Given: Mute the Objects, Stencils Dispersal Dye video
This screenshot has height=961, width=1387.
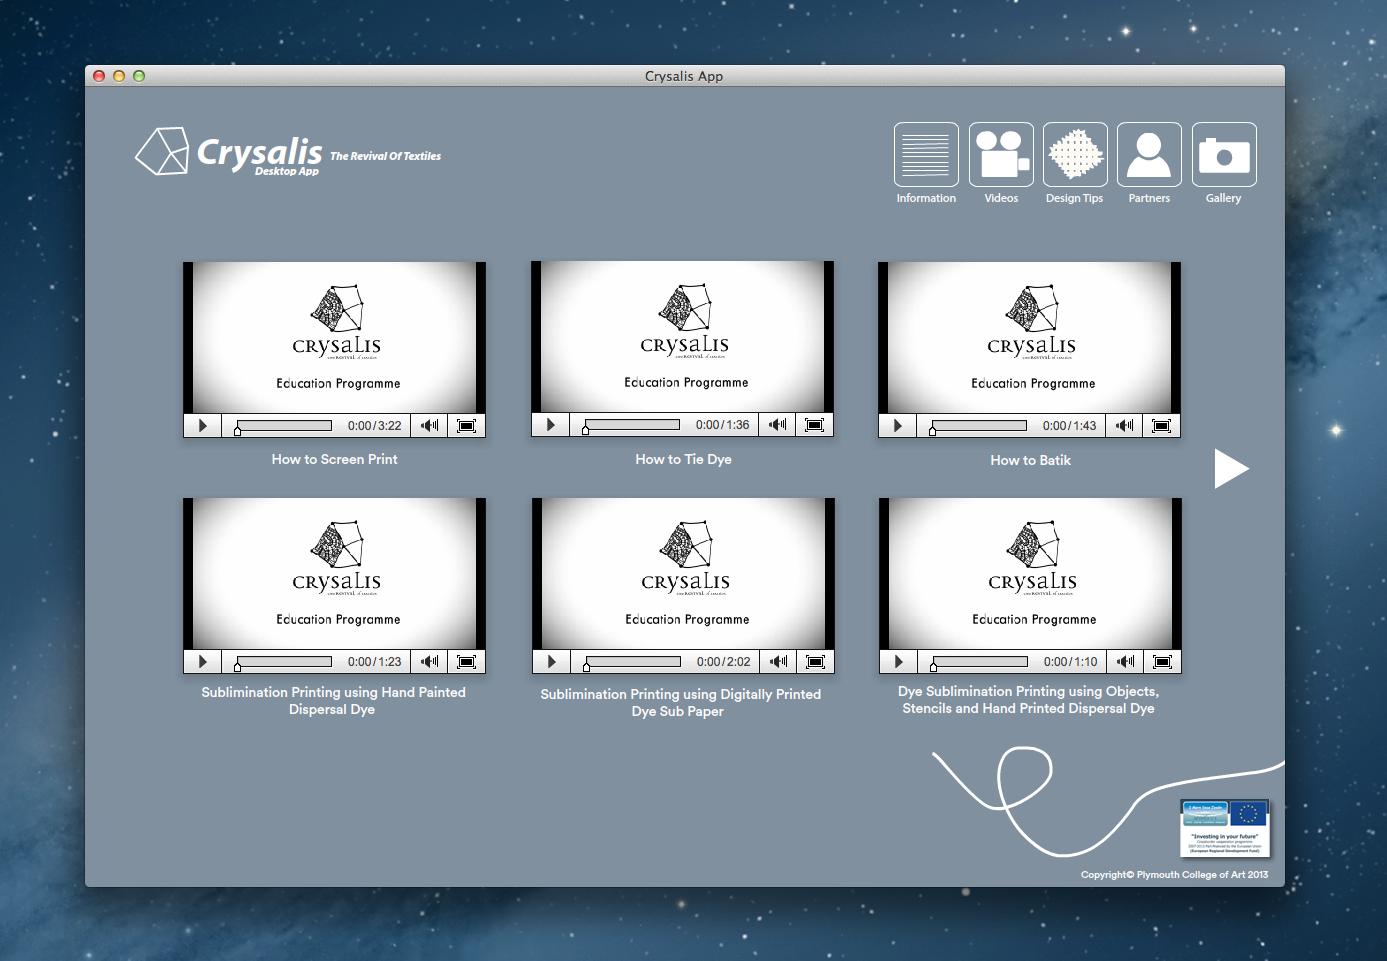Looking at the screenshot, I should coord(1125,662).
